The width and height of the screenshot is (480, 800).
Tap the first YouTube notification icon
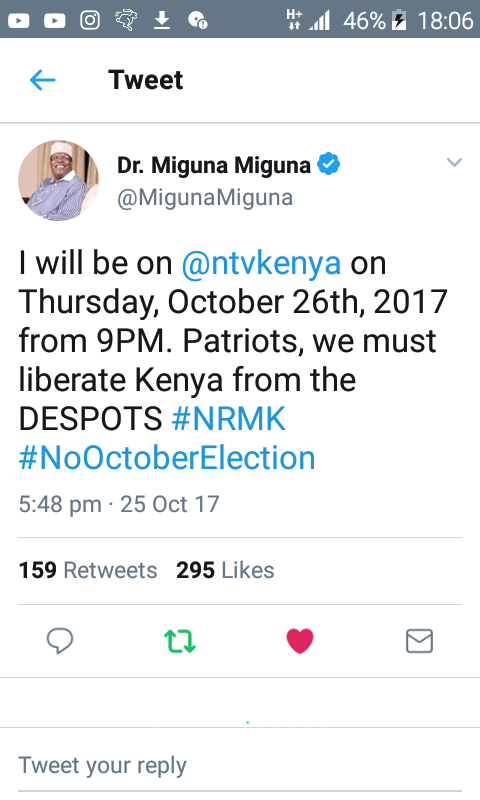click(x=18, y=20)
